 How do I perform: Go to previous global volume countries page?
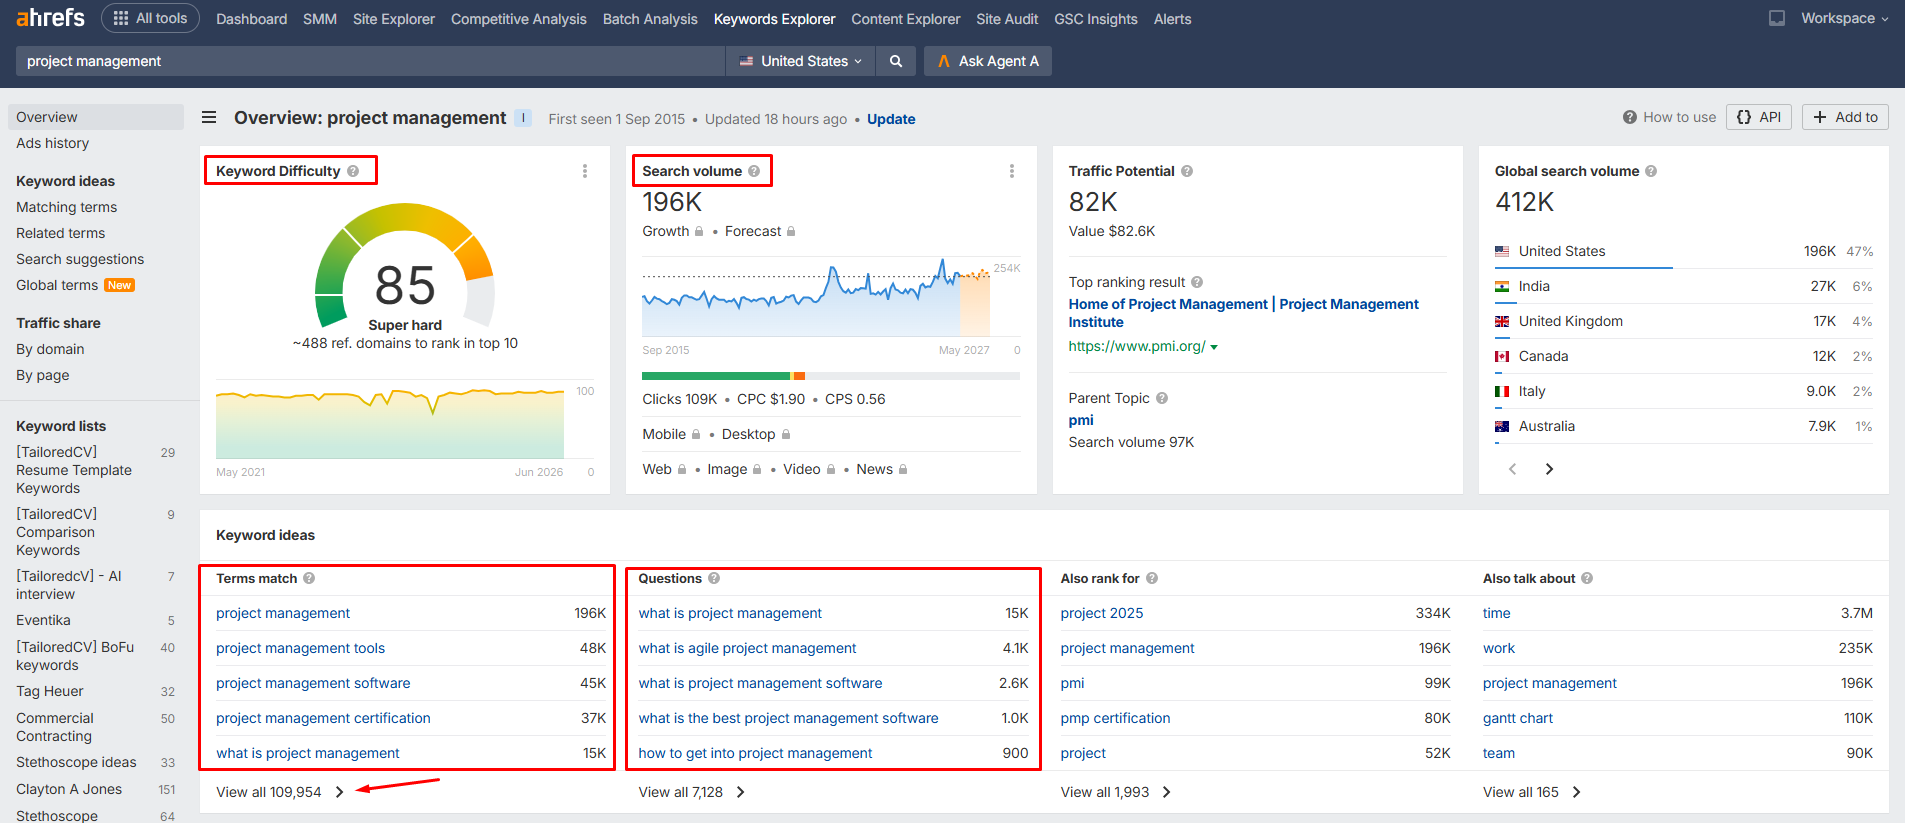pyautogui.click(x=1513, y=469)
